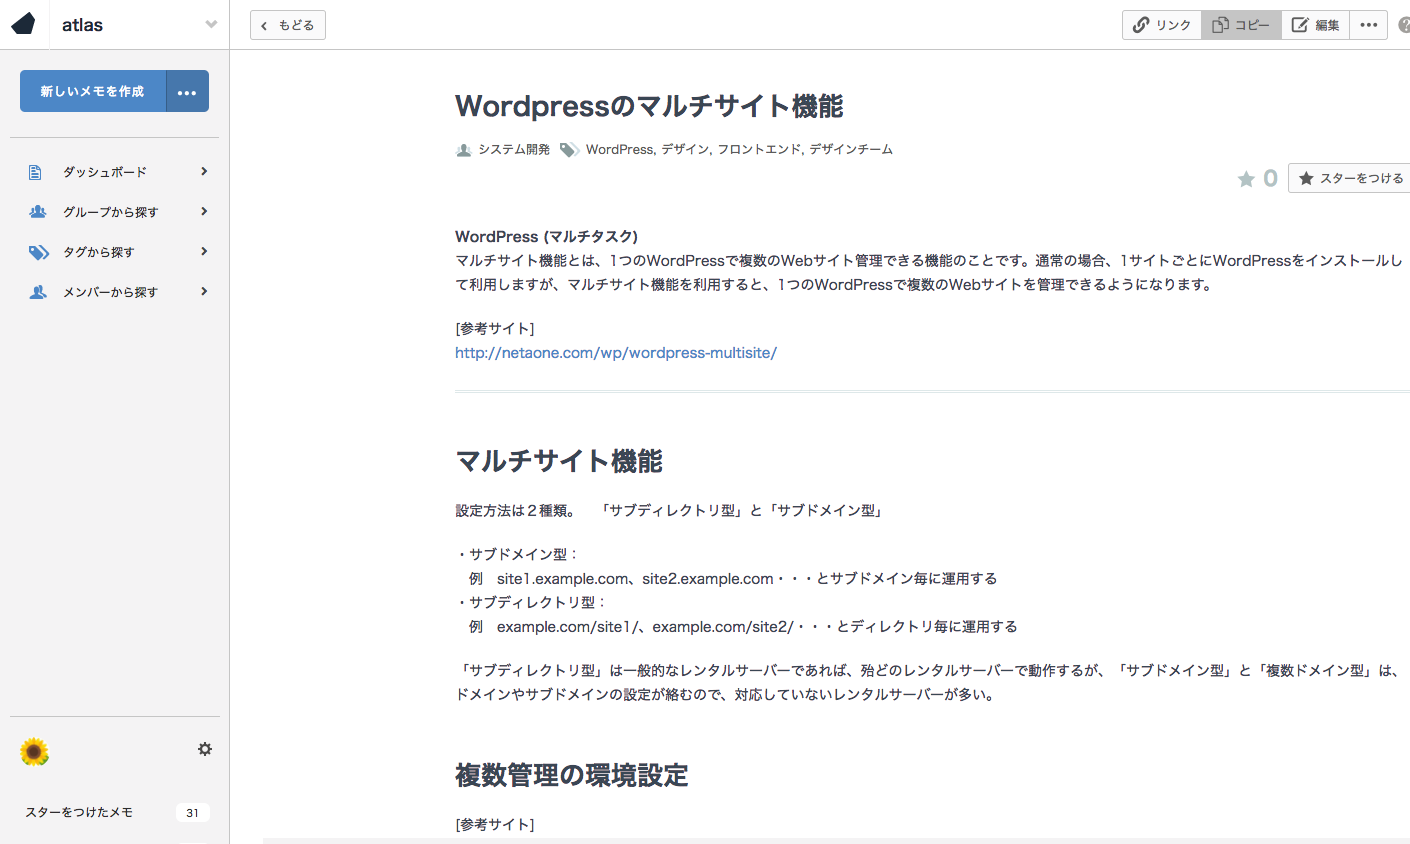Image resolution: width=1410 pixels, height=844 pixels.
Task: Click the コピー button
Action: point(1241,25)
